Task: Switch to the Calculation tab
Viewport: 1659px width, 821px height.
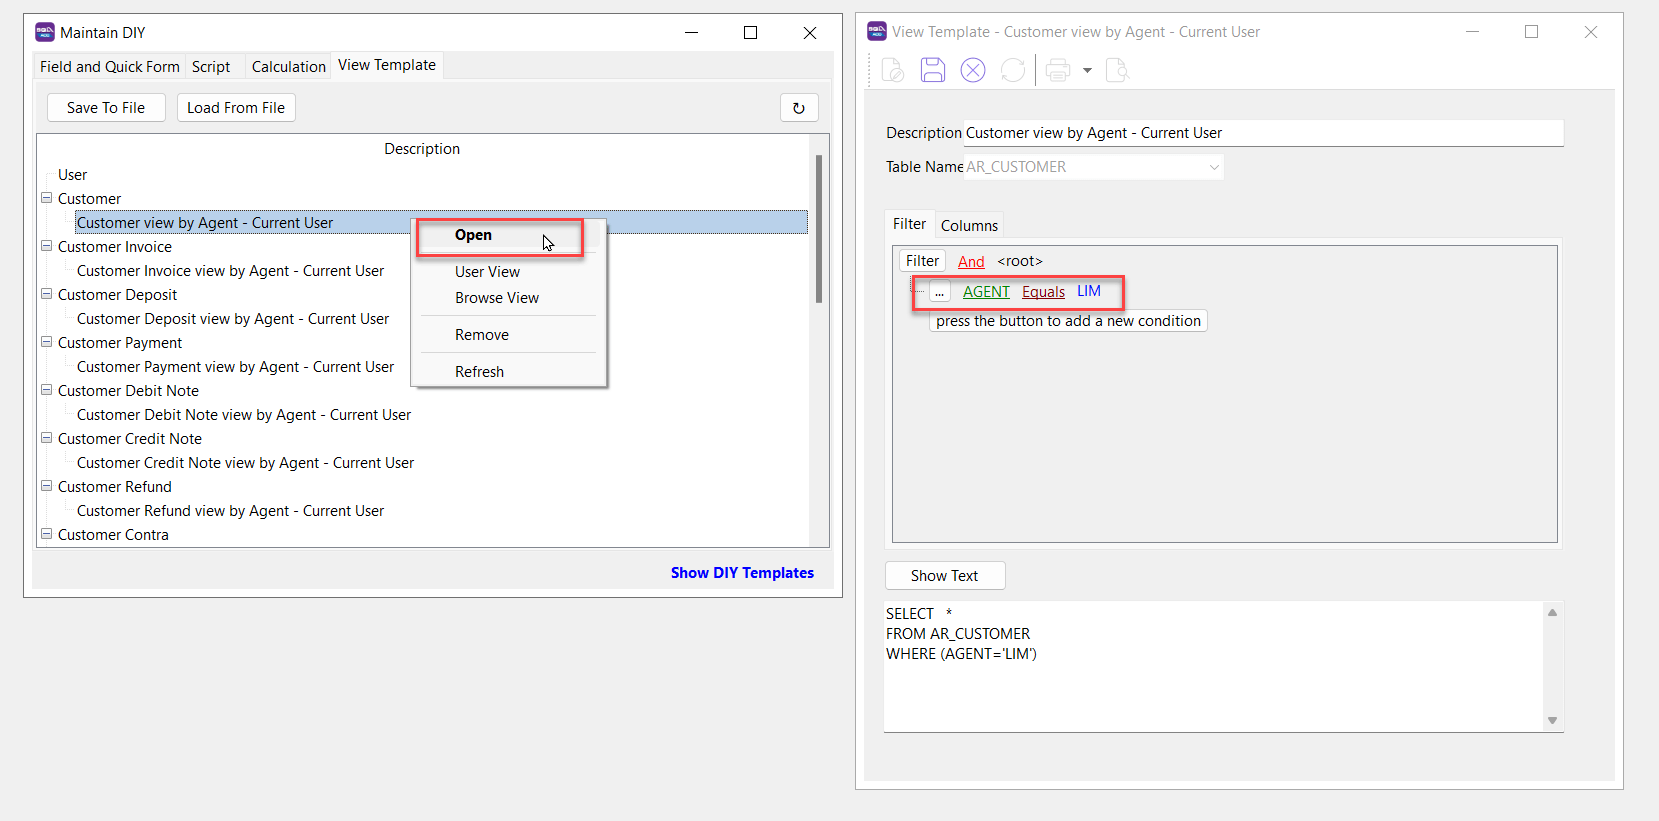Action: (x=289, y=67)
